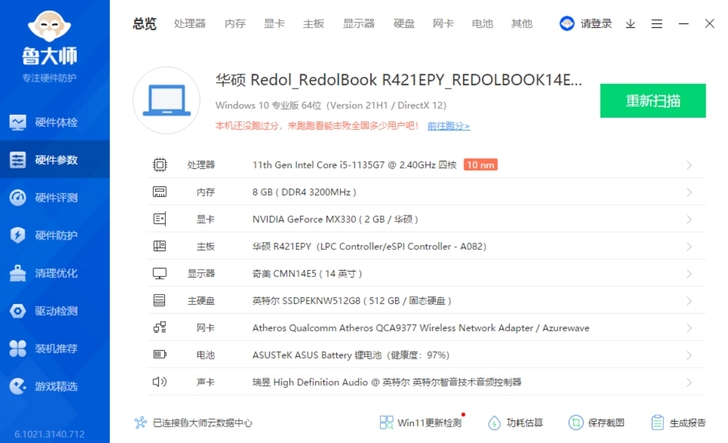Switch to the 主板 tab
728x443 pixels.
(x=313, y=23)
